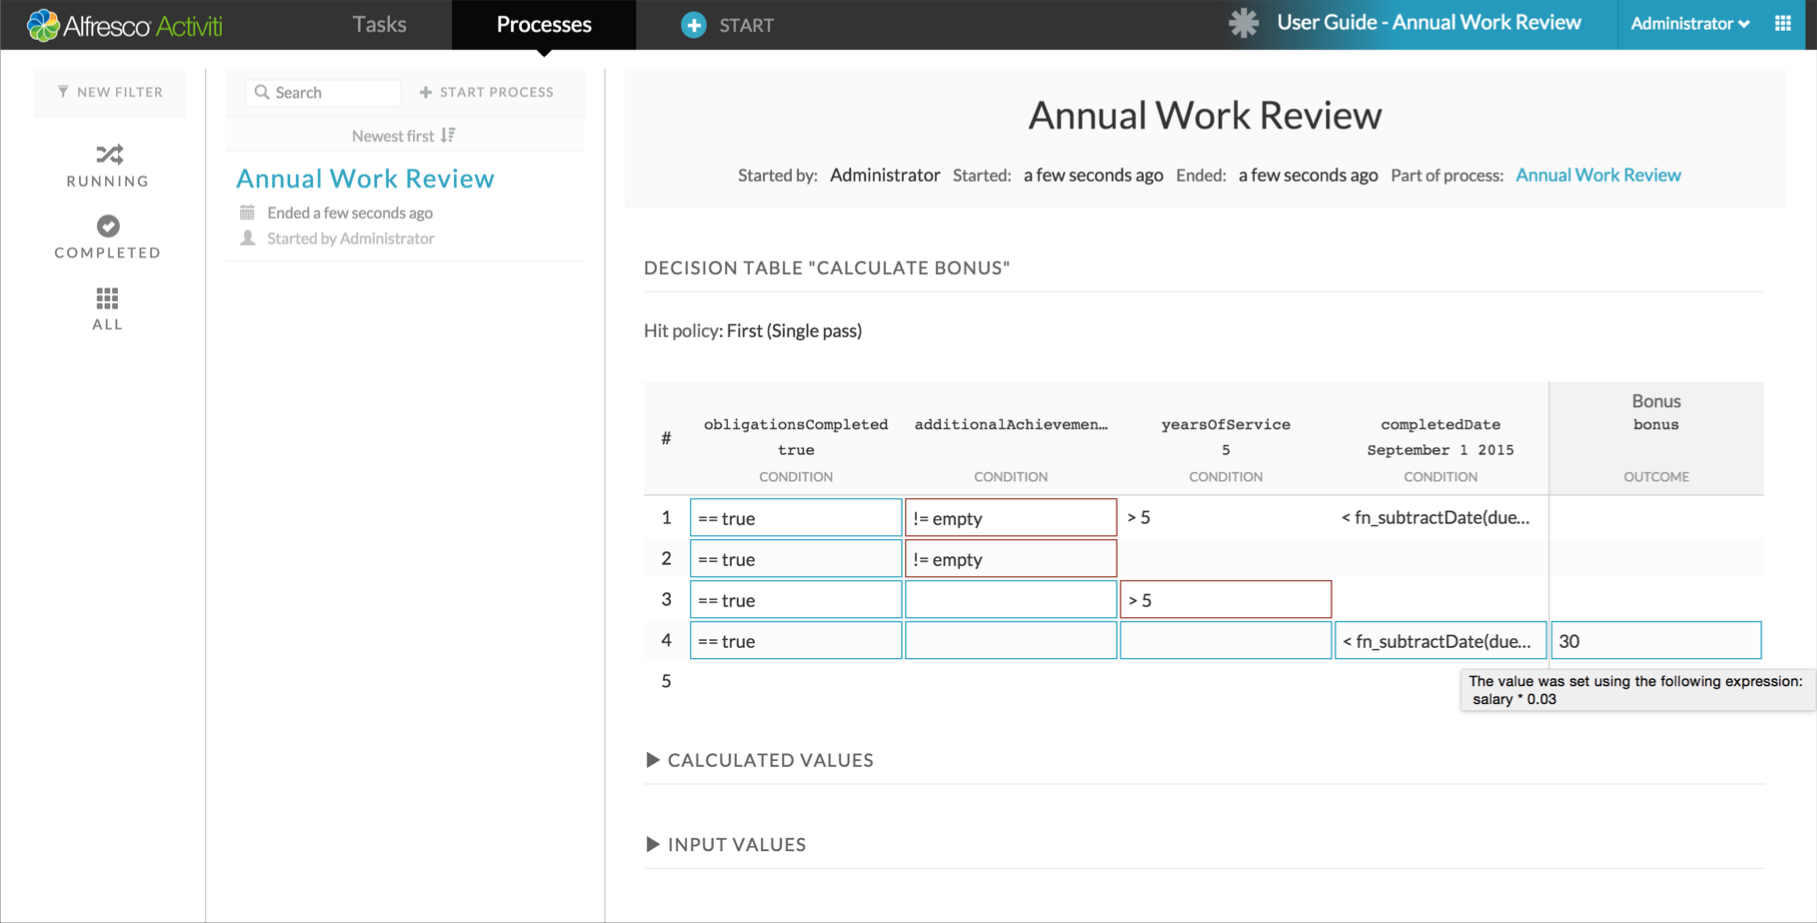Click the User Guide app gear icon

1243,23
